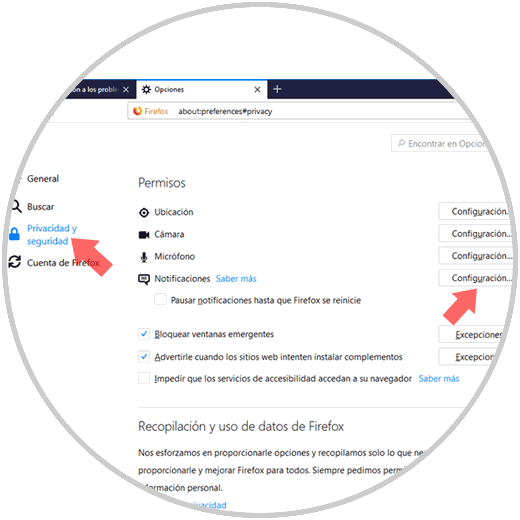Click the Buscar magnifying glass icon
The width and height of the screenshot is (520, 520).
click(x=16, y=206)
